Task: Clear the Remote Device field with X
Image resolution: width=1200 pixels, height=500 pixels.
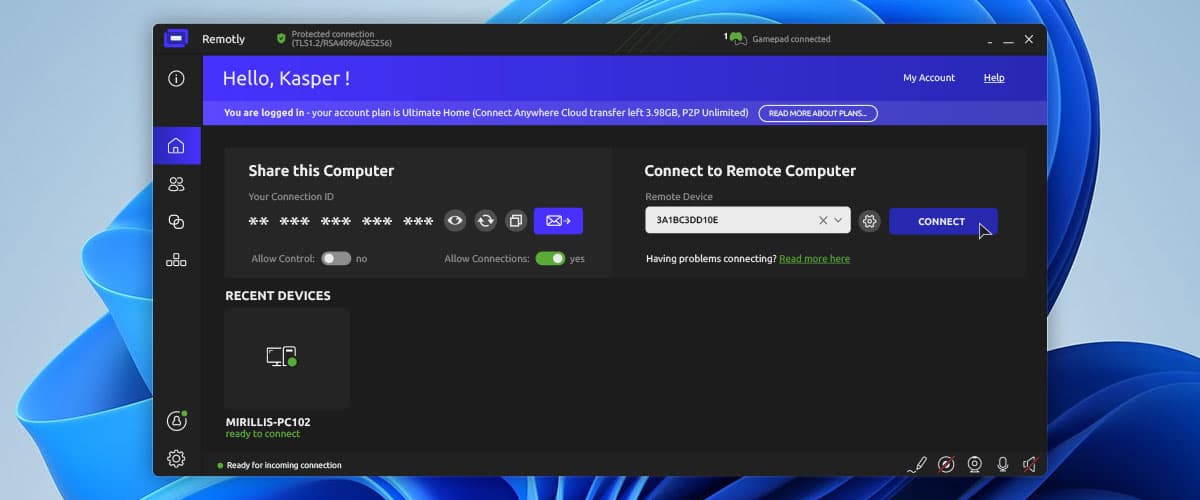Action: click(x=823, y=221)
